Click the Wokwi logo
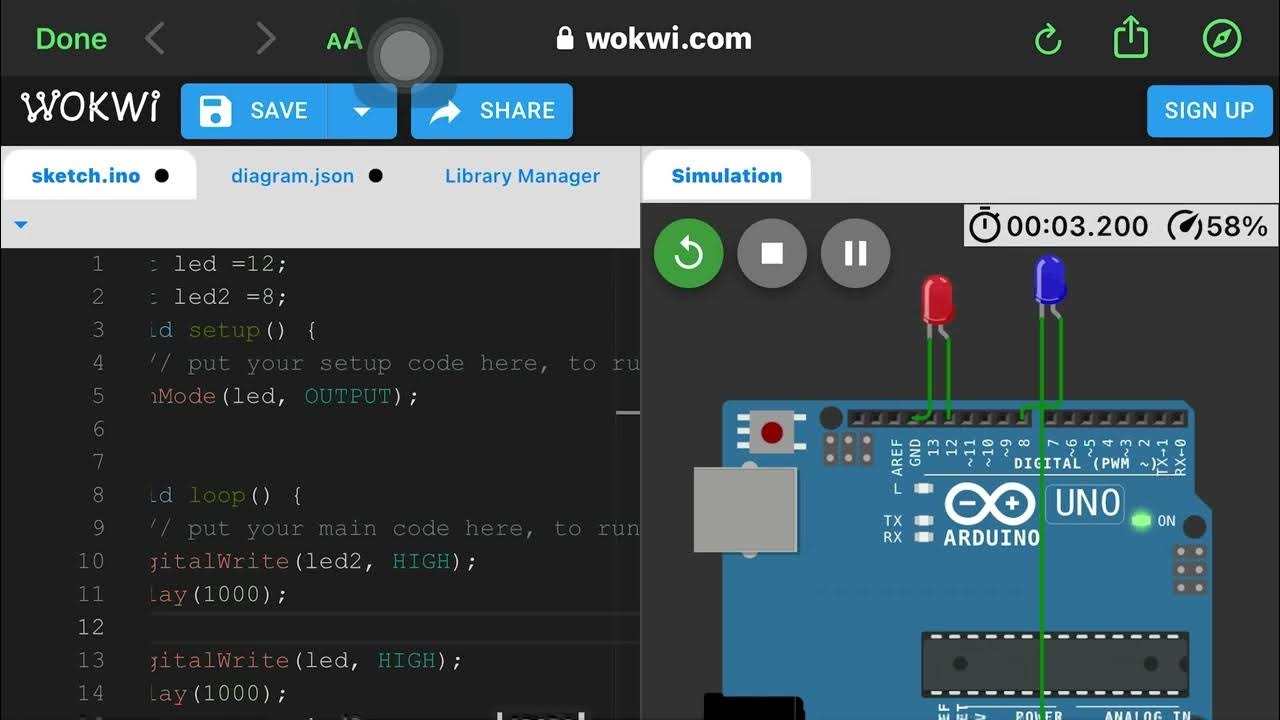1280x720 pixels. click(x=90, y=108)
